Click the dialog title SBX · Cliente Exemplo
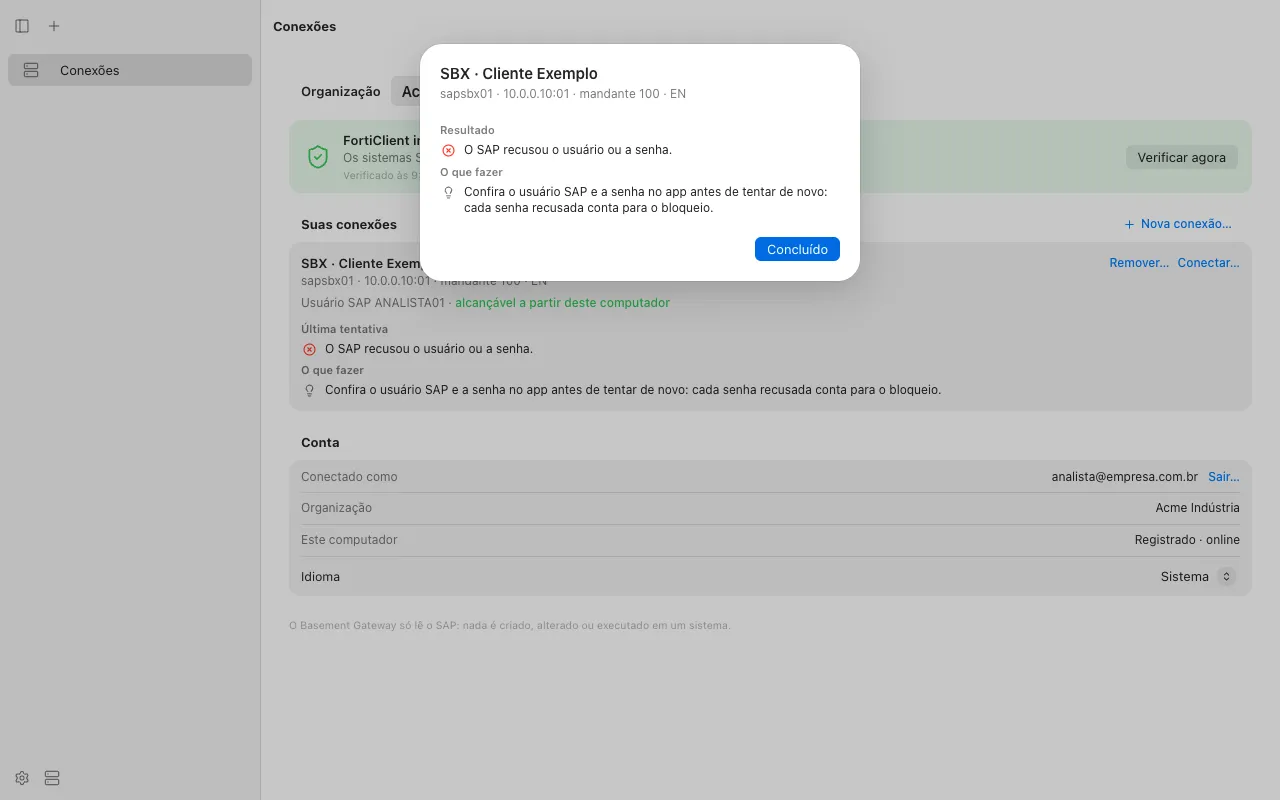This screenshot has height=800, width=1280. point(519,74)
